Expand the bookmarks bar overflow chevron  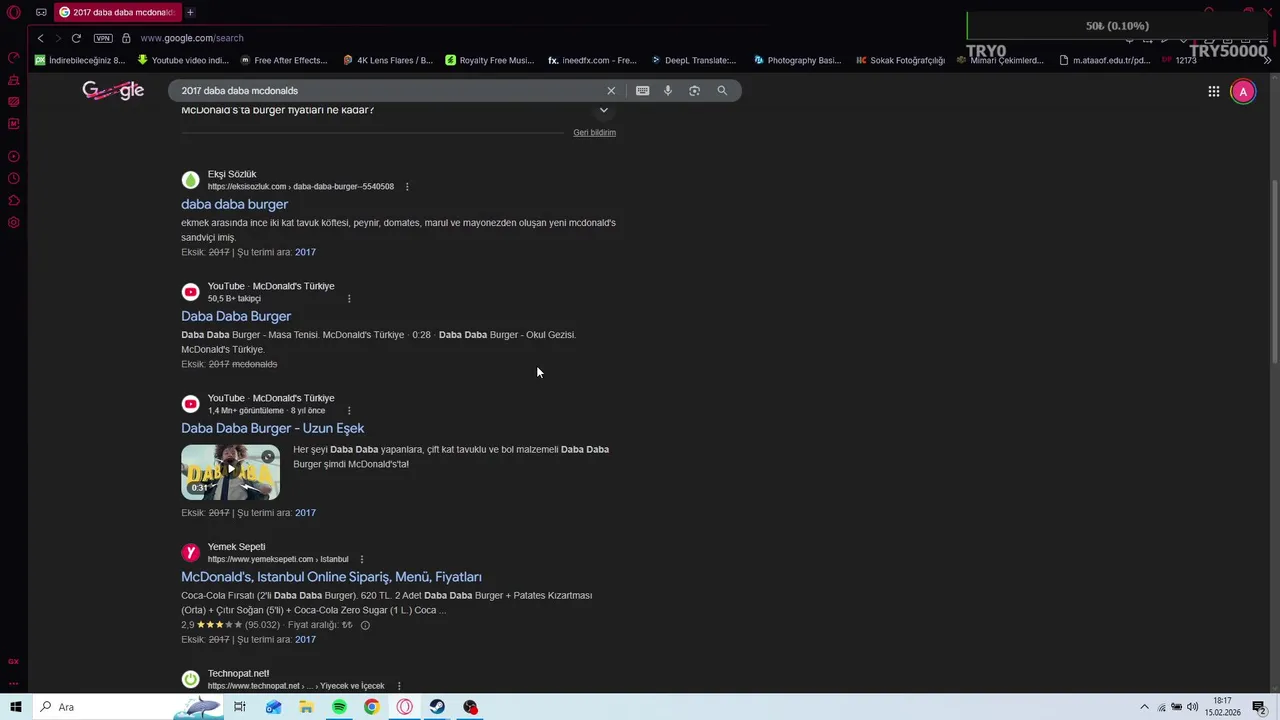[x=1267, y=60]
